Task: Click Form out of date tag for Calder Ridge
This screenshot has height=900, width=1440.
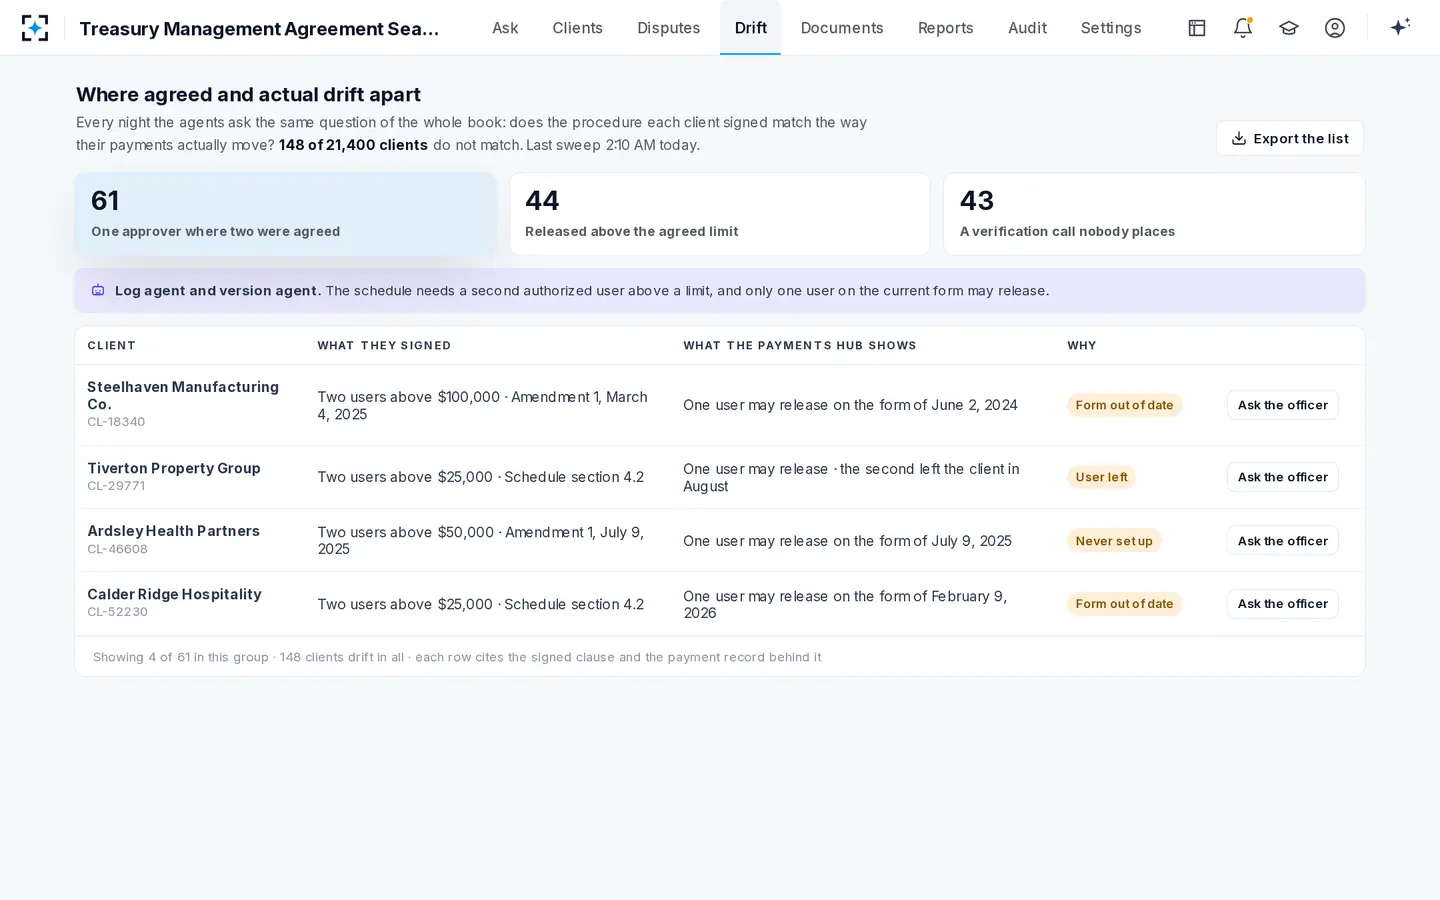Action: (1124, 604)
